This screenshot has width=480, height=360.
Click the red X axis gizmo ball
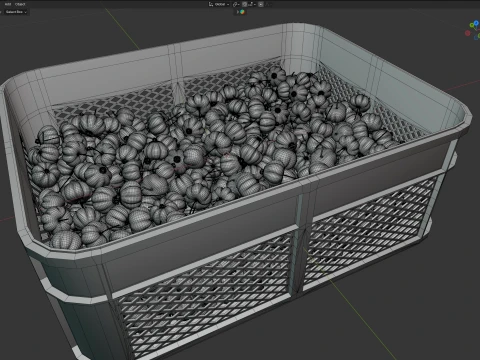click(x=468, y=33)
